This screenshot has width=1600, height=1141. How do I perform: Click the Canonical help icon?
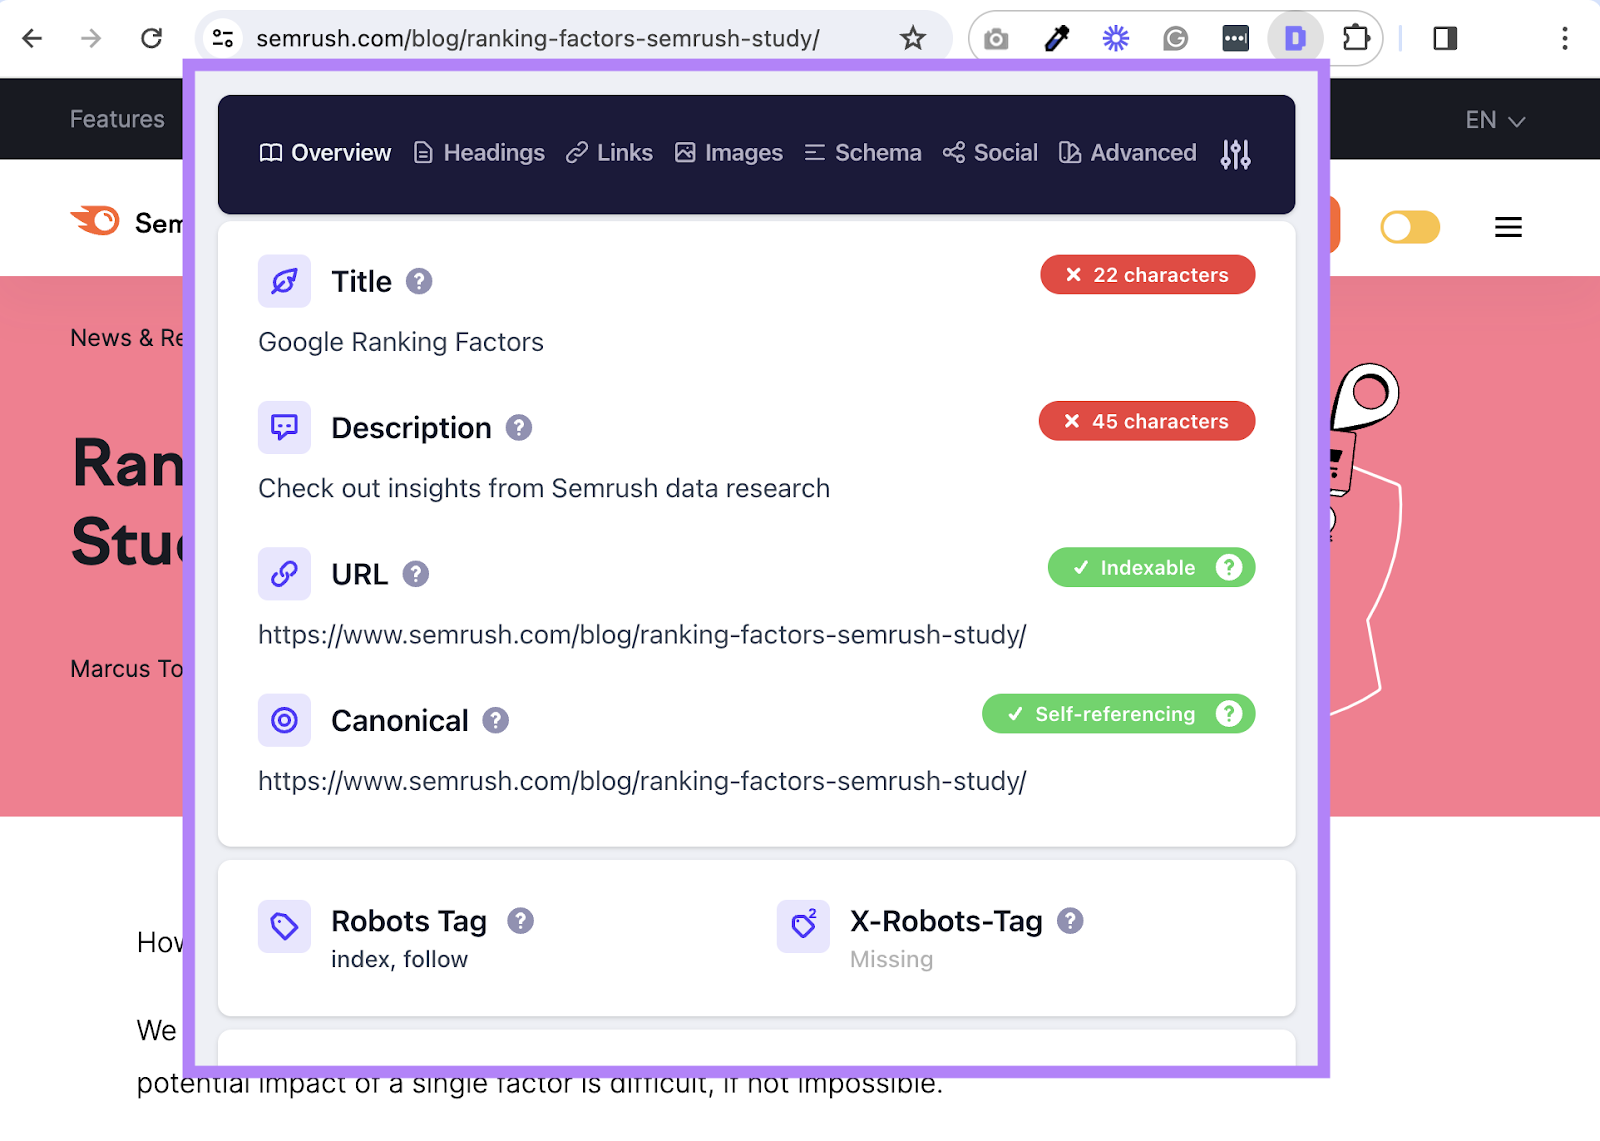click(496, 720)
